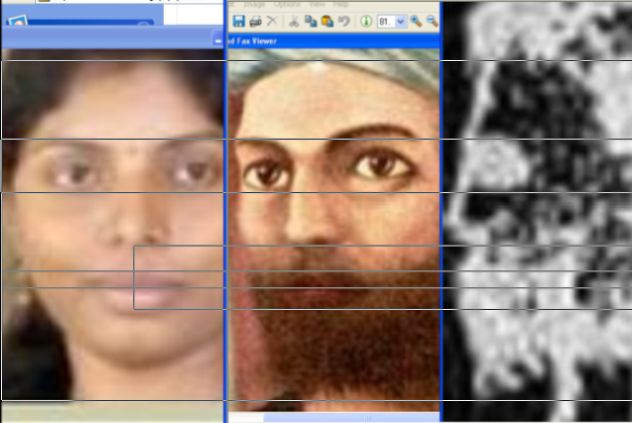This screenshot has width=632, height=423.
Task: Click the Delete X icon in toolbar
Action: 272,21
